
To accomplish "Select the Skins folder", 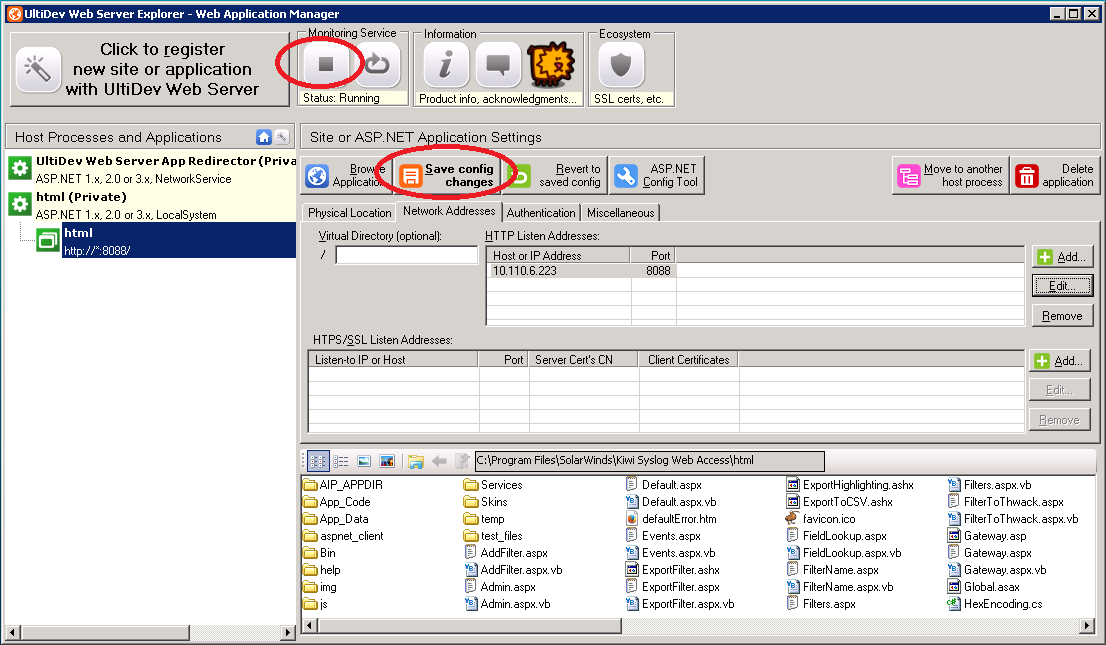I will tap(485, 502).
